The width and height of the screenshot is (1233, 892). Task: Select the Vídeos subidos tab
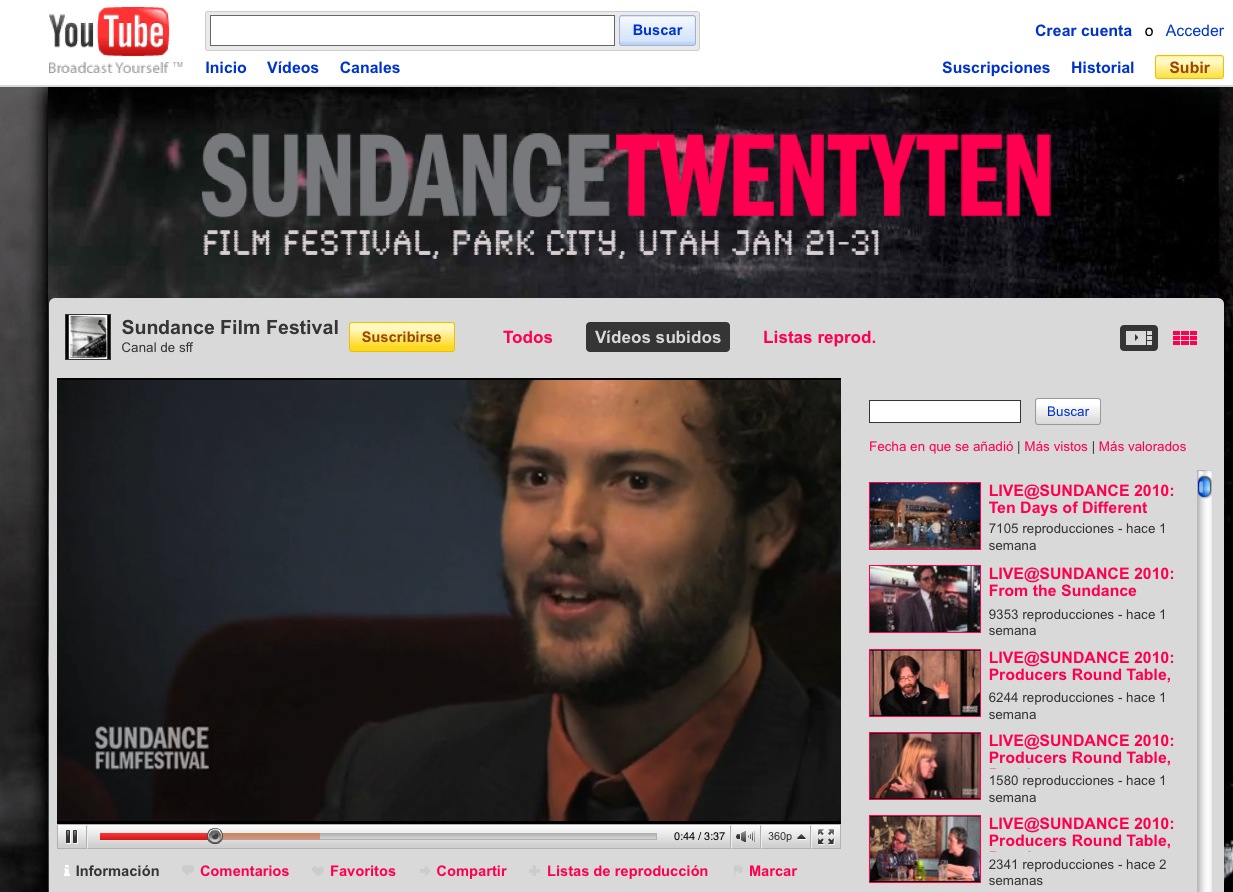pyautogui.click(x=658, y=337)
